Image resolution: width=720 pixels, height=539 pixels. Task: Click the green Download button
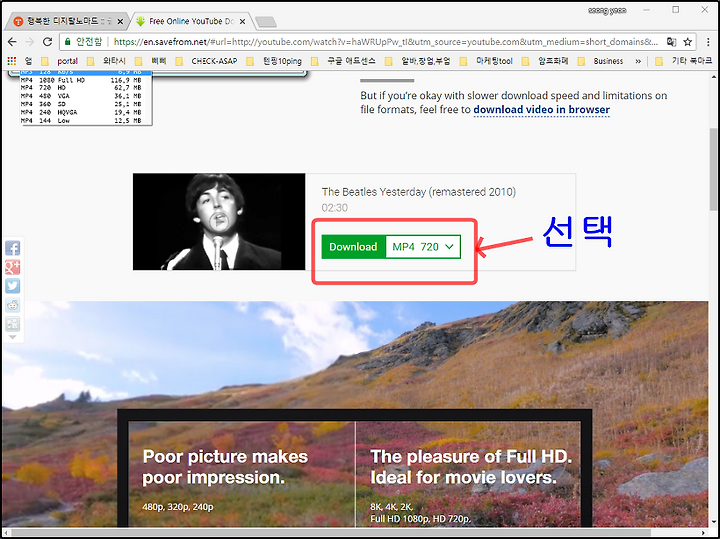tap(354, 247)
